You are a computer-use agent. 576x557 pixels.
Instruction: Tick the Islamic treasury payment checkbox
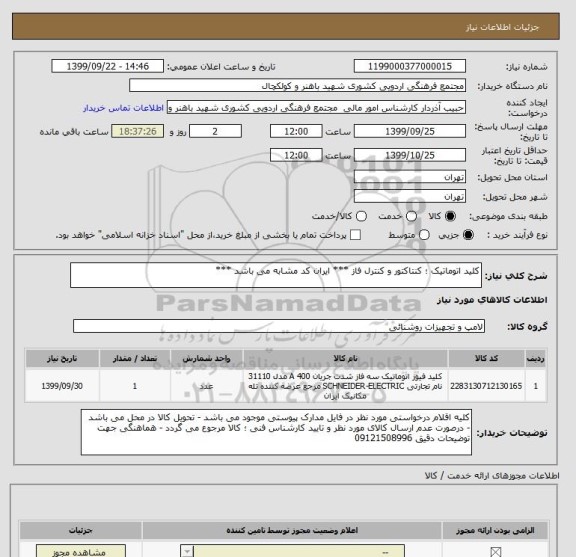[x=355, y=235]
